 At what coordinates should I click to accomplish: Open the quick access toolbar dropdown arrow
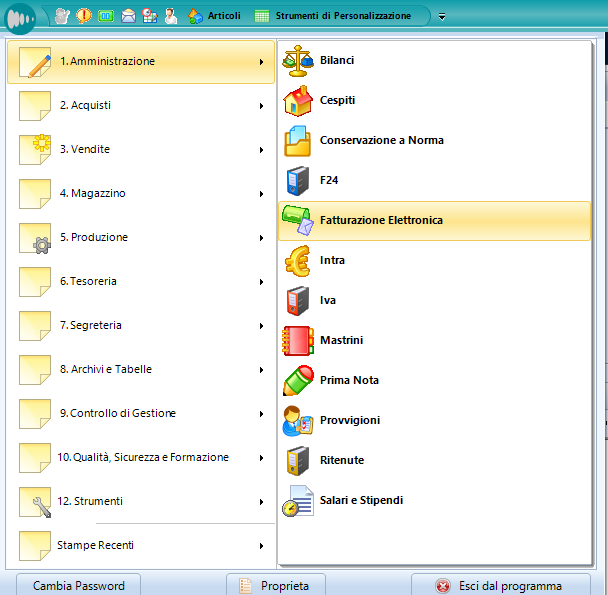point(442,17)
